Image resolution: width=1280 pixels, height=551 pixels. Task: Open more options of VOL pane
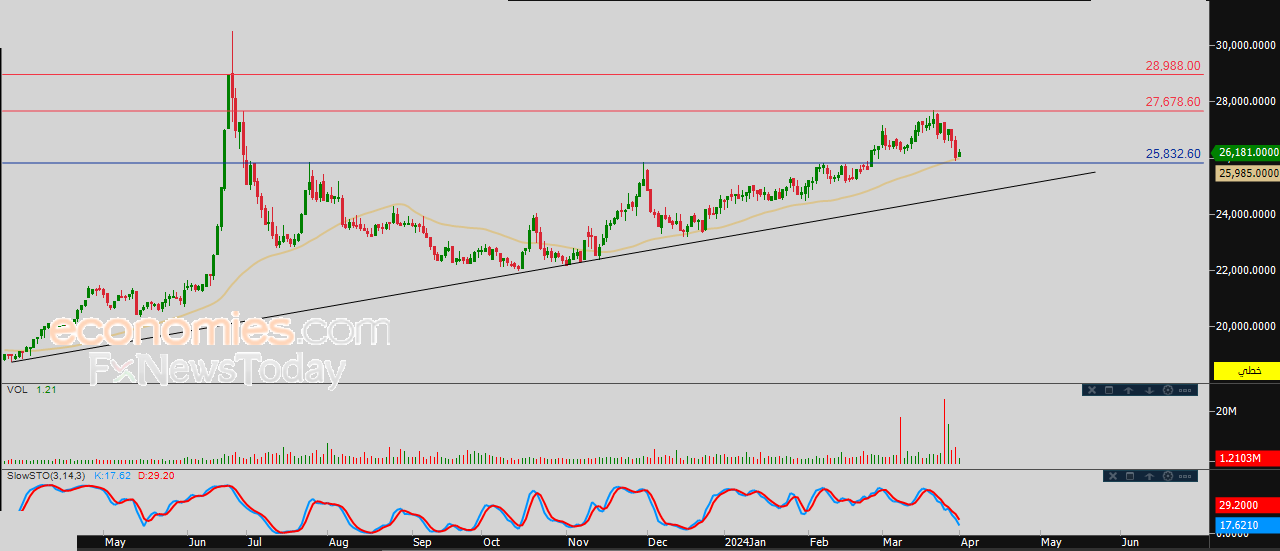click(1185, 390)
